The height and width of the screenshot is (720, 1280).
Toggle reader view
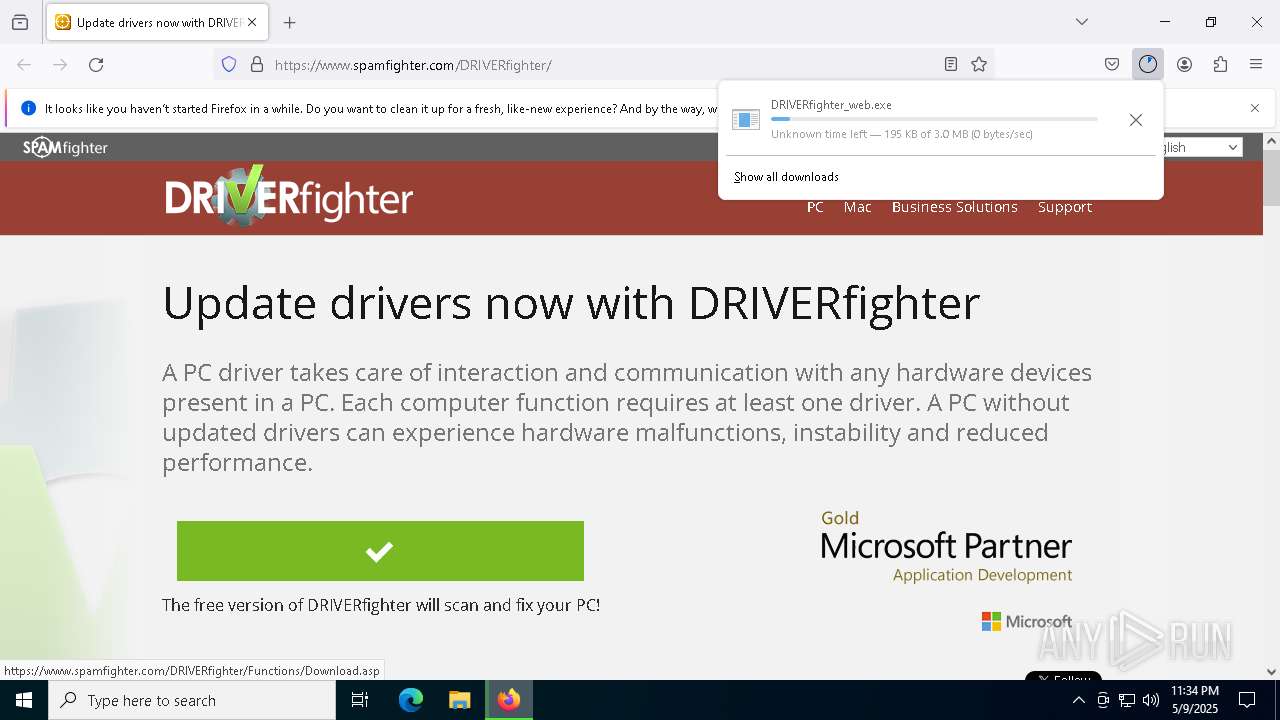[x=951, y=65]
